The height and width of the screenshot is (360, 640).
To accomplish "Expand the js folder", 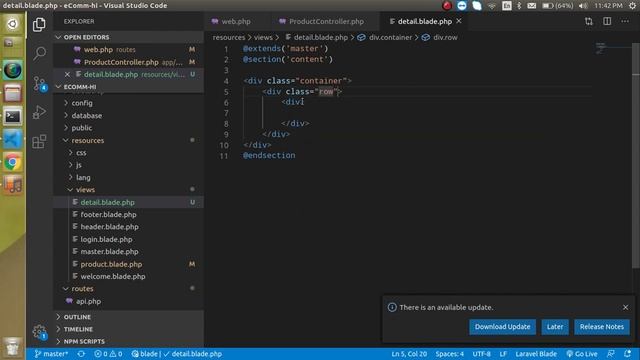I will click(x=129, y=165).
